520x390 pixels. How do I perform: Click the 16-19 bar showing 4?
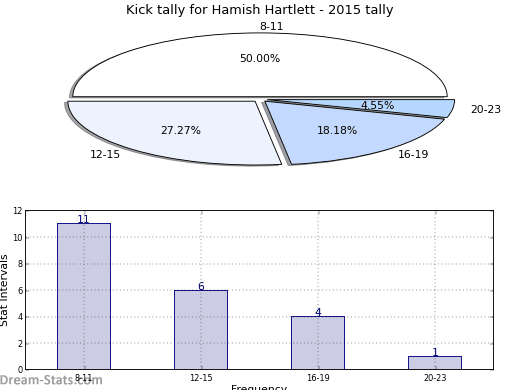[x=318, y=343]
